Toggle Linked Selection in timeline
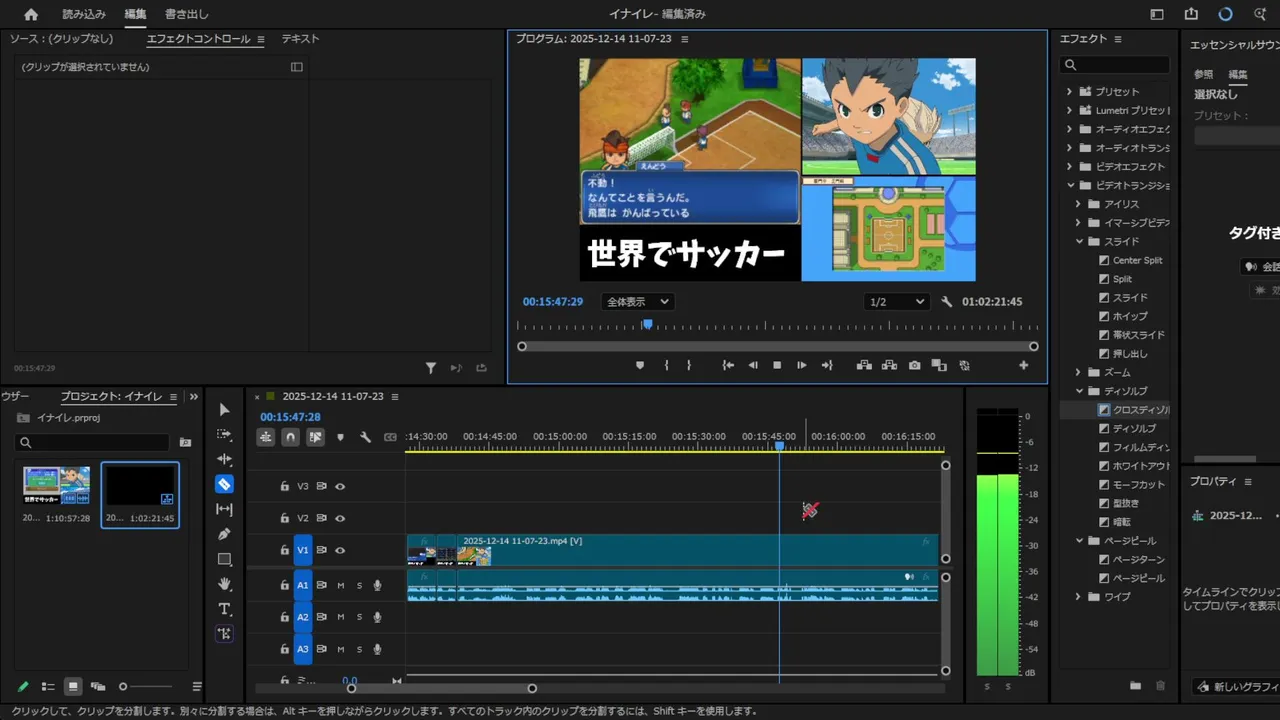Viewport: 1280px width, 720px height. pos(315,437)
